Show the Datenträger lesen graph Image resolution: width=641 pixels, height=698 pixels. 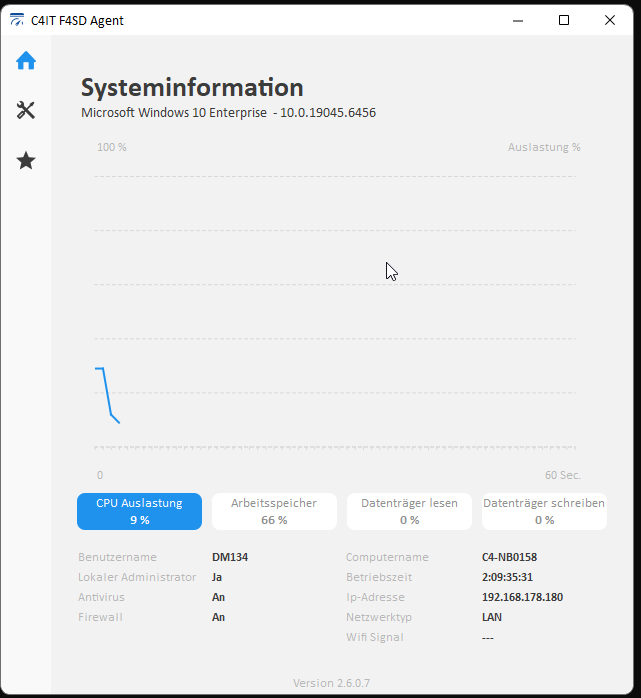point(409,511)
